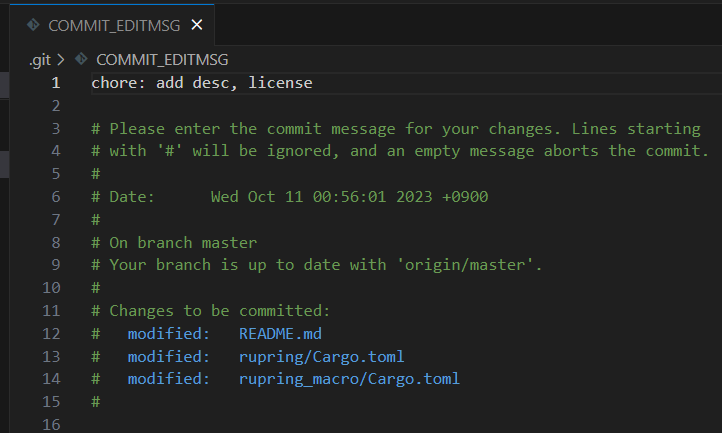Click "On branch master" comment text
This screenshot has width=722, height=433.
[183, 243]
